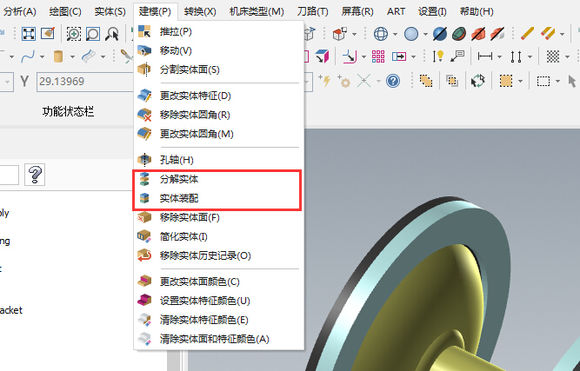580x371 pixels.
Task: Open the 绘图(C) menu
Action: (65, 11)
